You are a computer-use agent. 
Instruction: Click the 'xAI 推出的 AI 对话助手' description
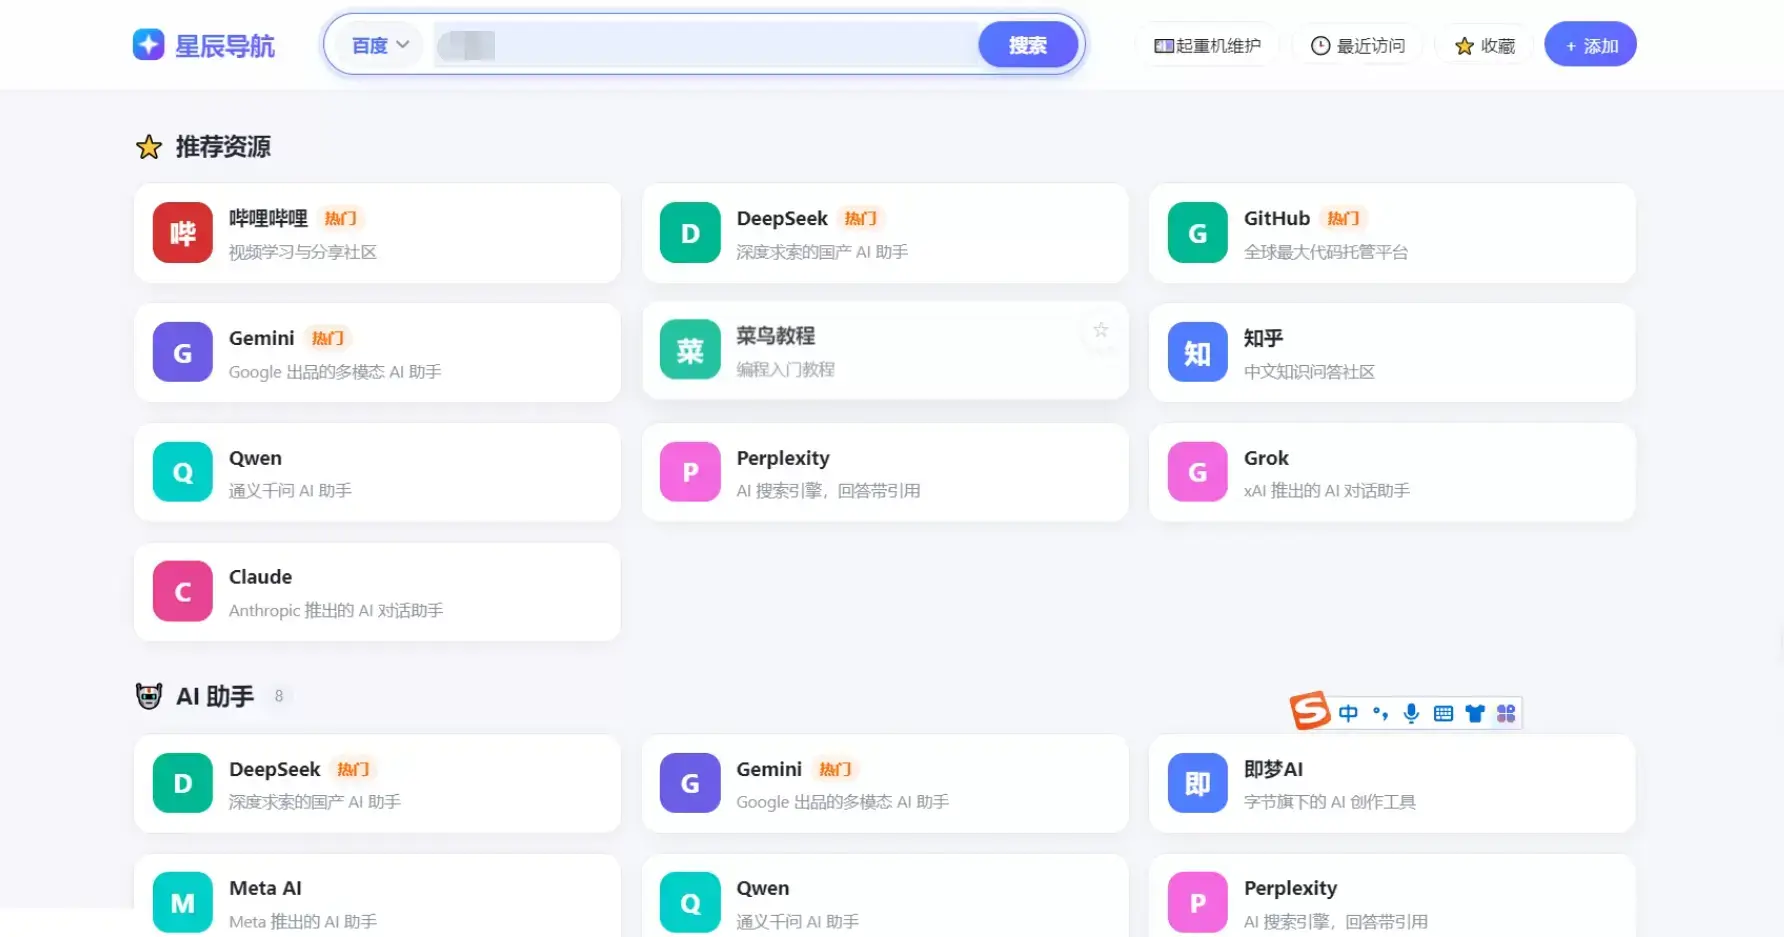coord(1327,491)
